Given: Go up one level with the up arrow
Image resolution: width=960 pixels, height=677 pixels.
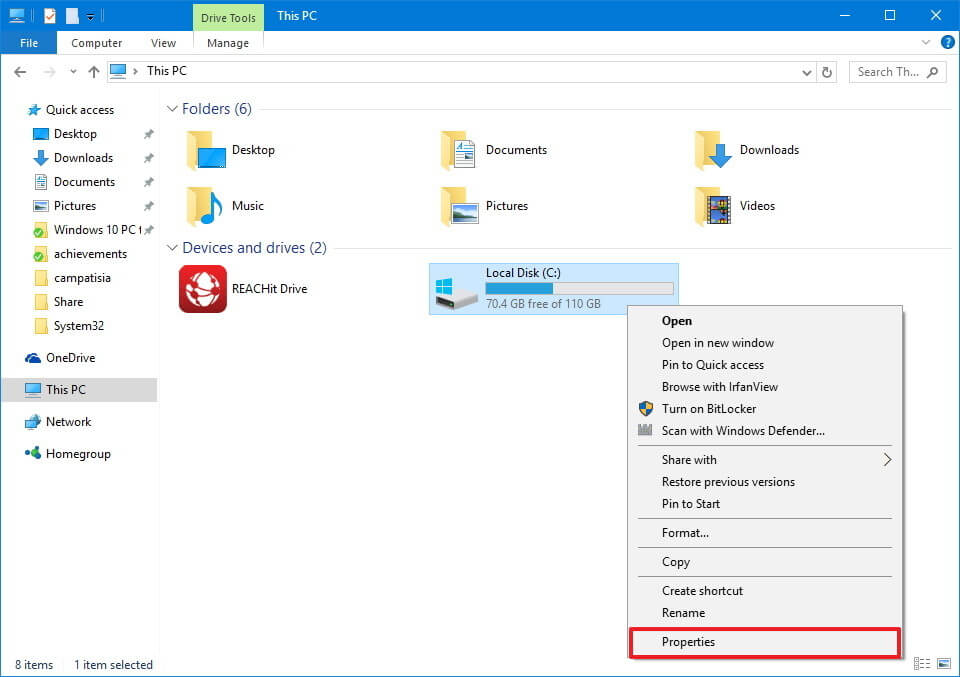Looking at the screenshot, I should (94, 72).
